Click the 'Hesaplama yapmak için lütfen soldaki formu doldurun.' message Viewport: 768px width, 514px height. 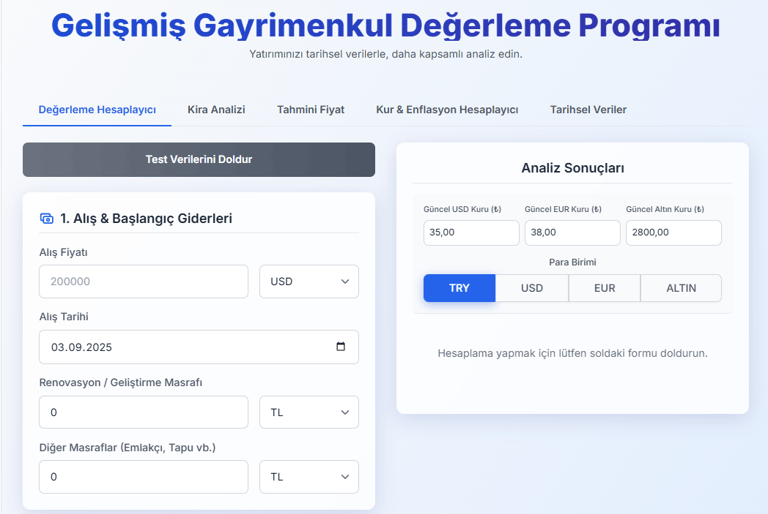point(573,353)
